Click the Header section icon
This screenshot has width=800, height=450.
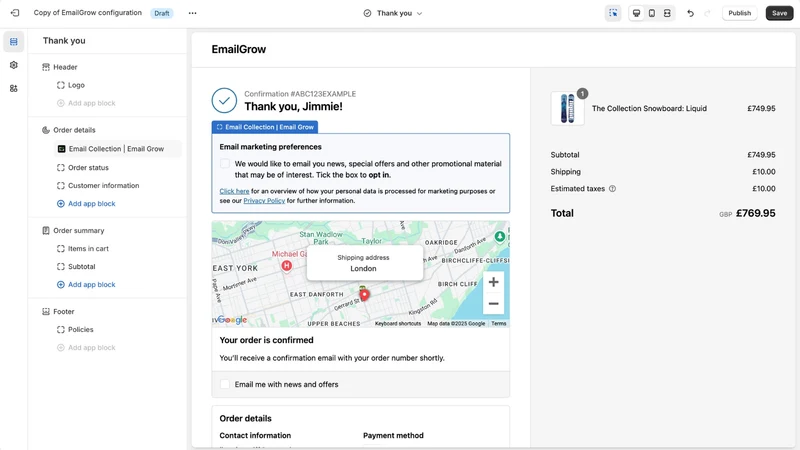46,67
